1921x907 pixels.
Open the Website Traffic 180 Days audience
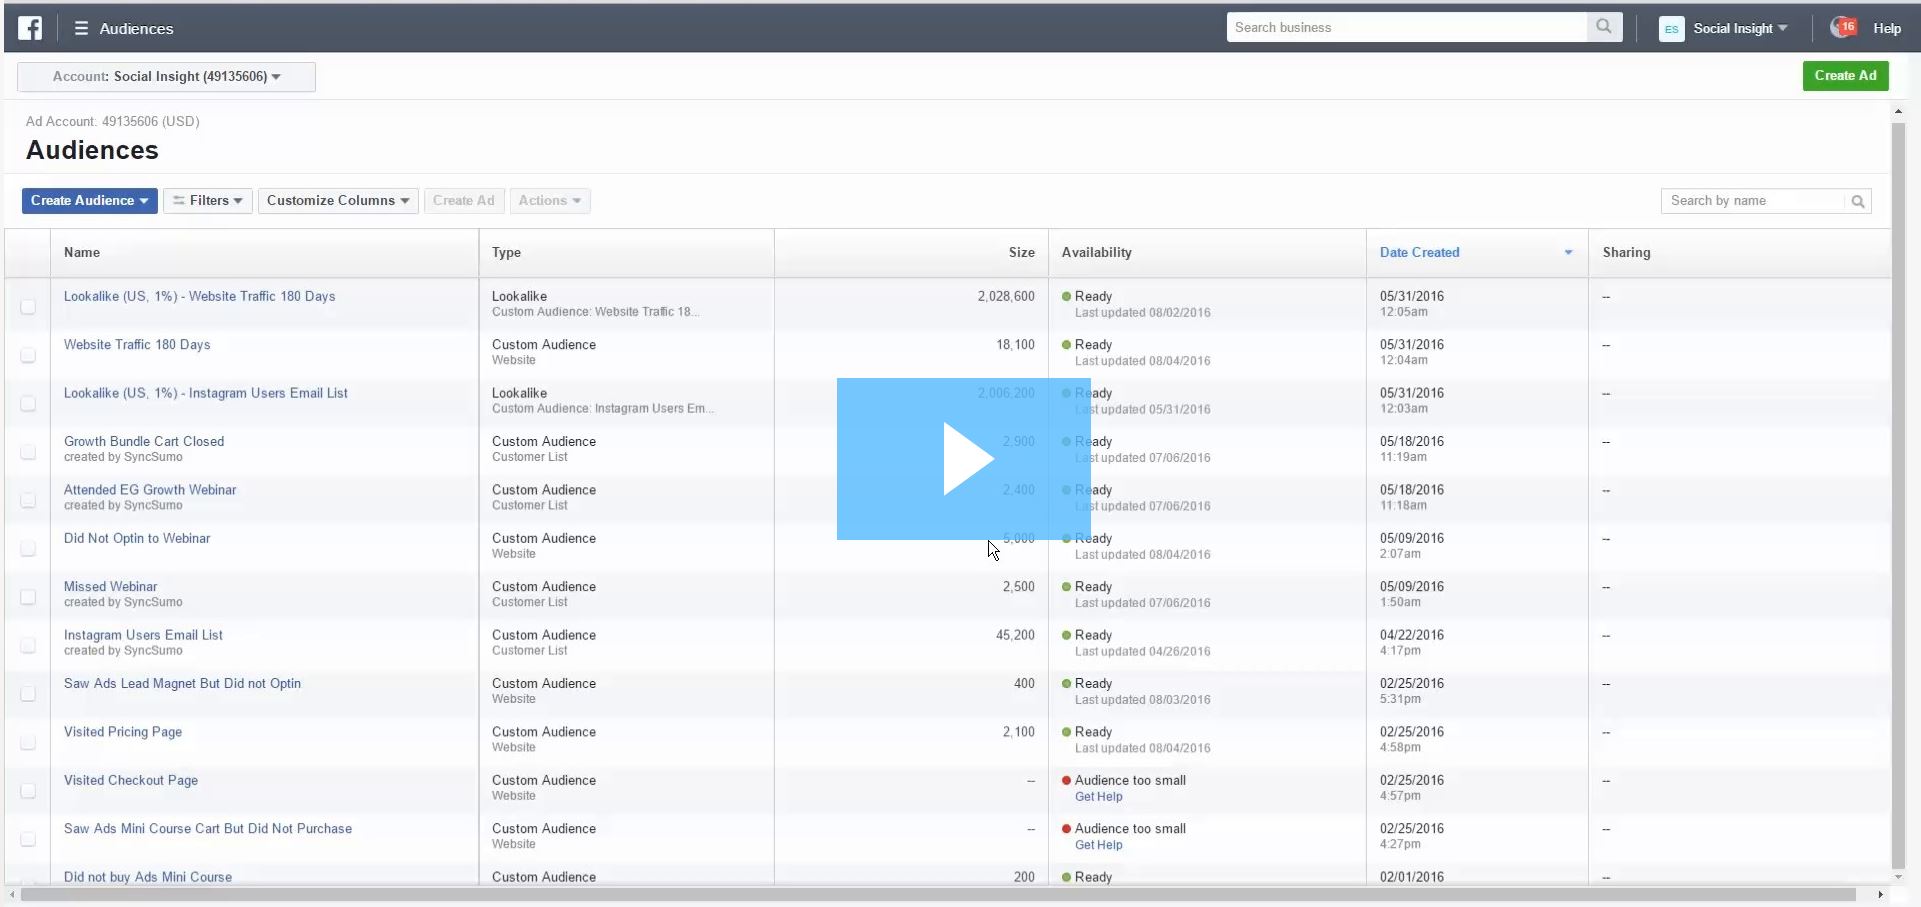point(137,345)
